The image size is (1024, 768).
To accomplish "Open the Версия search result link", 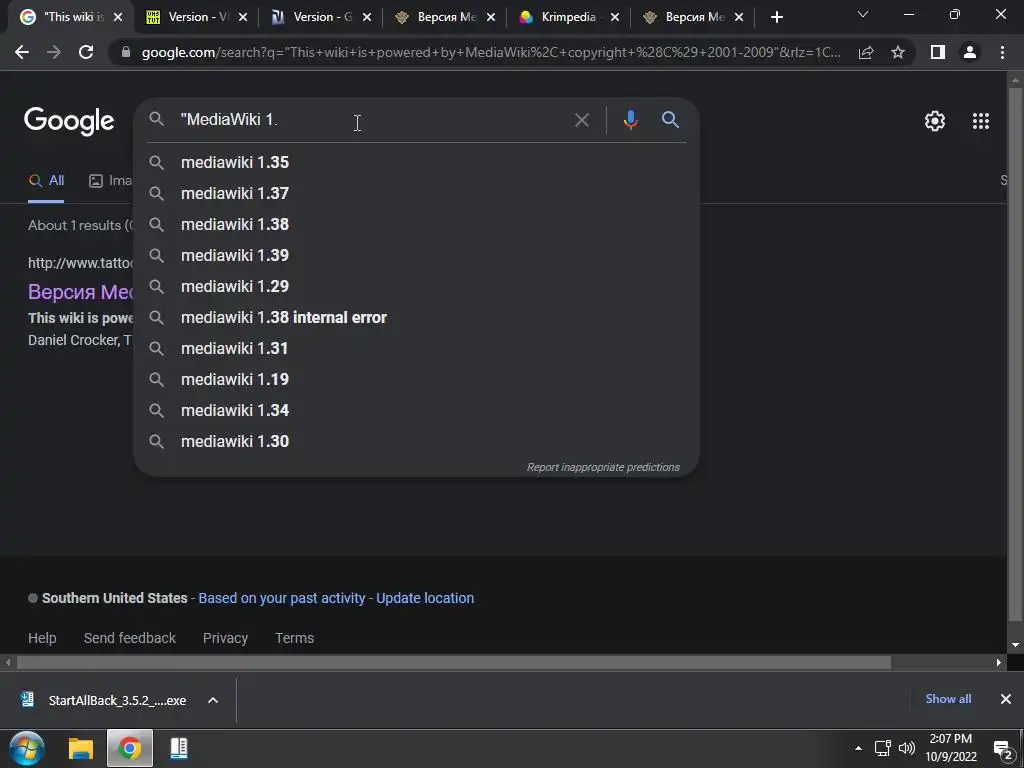I will click(x=80, y=291).
